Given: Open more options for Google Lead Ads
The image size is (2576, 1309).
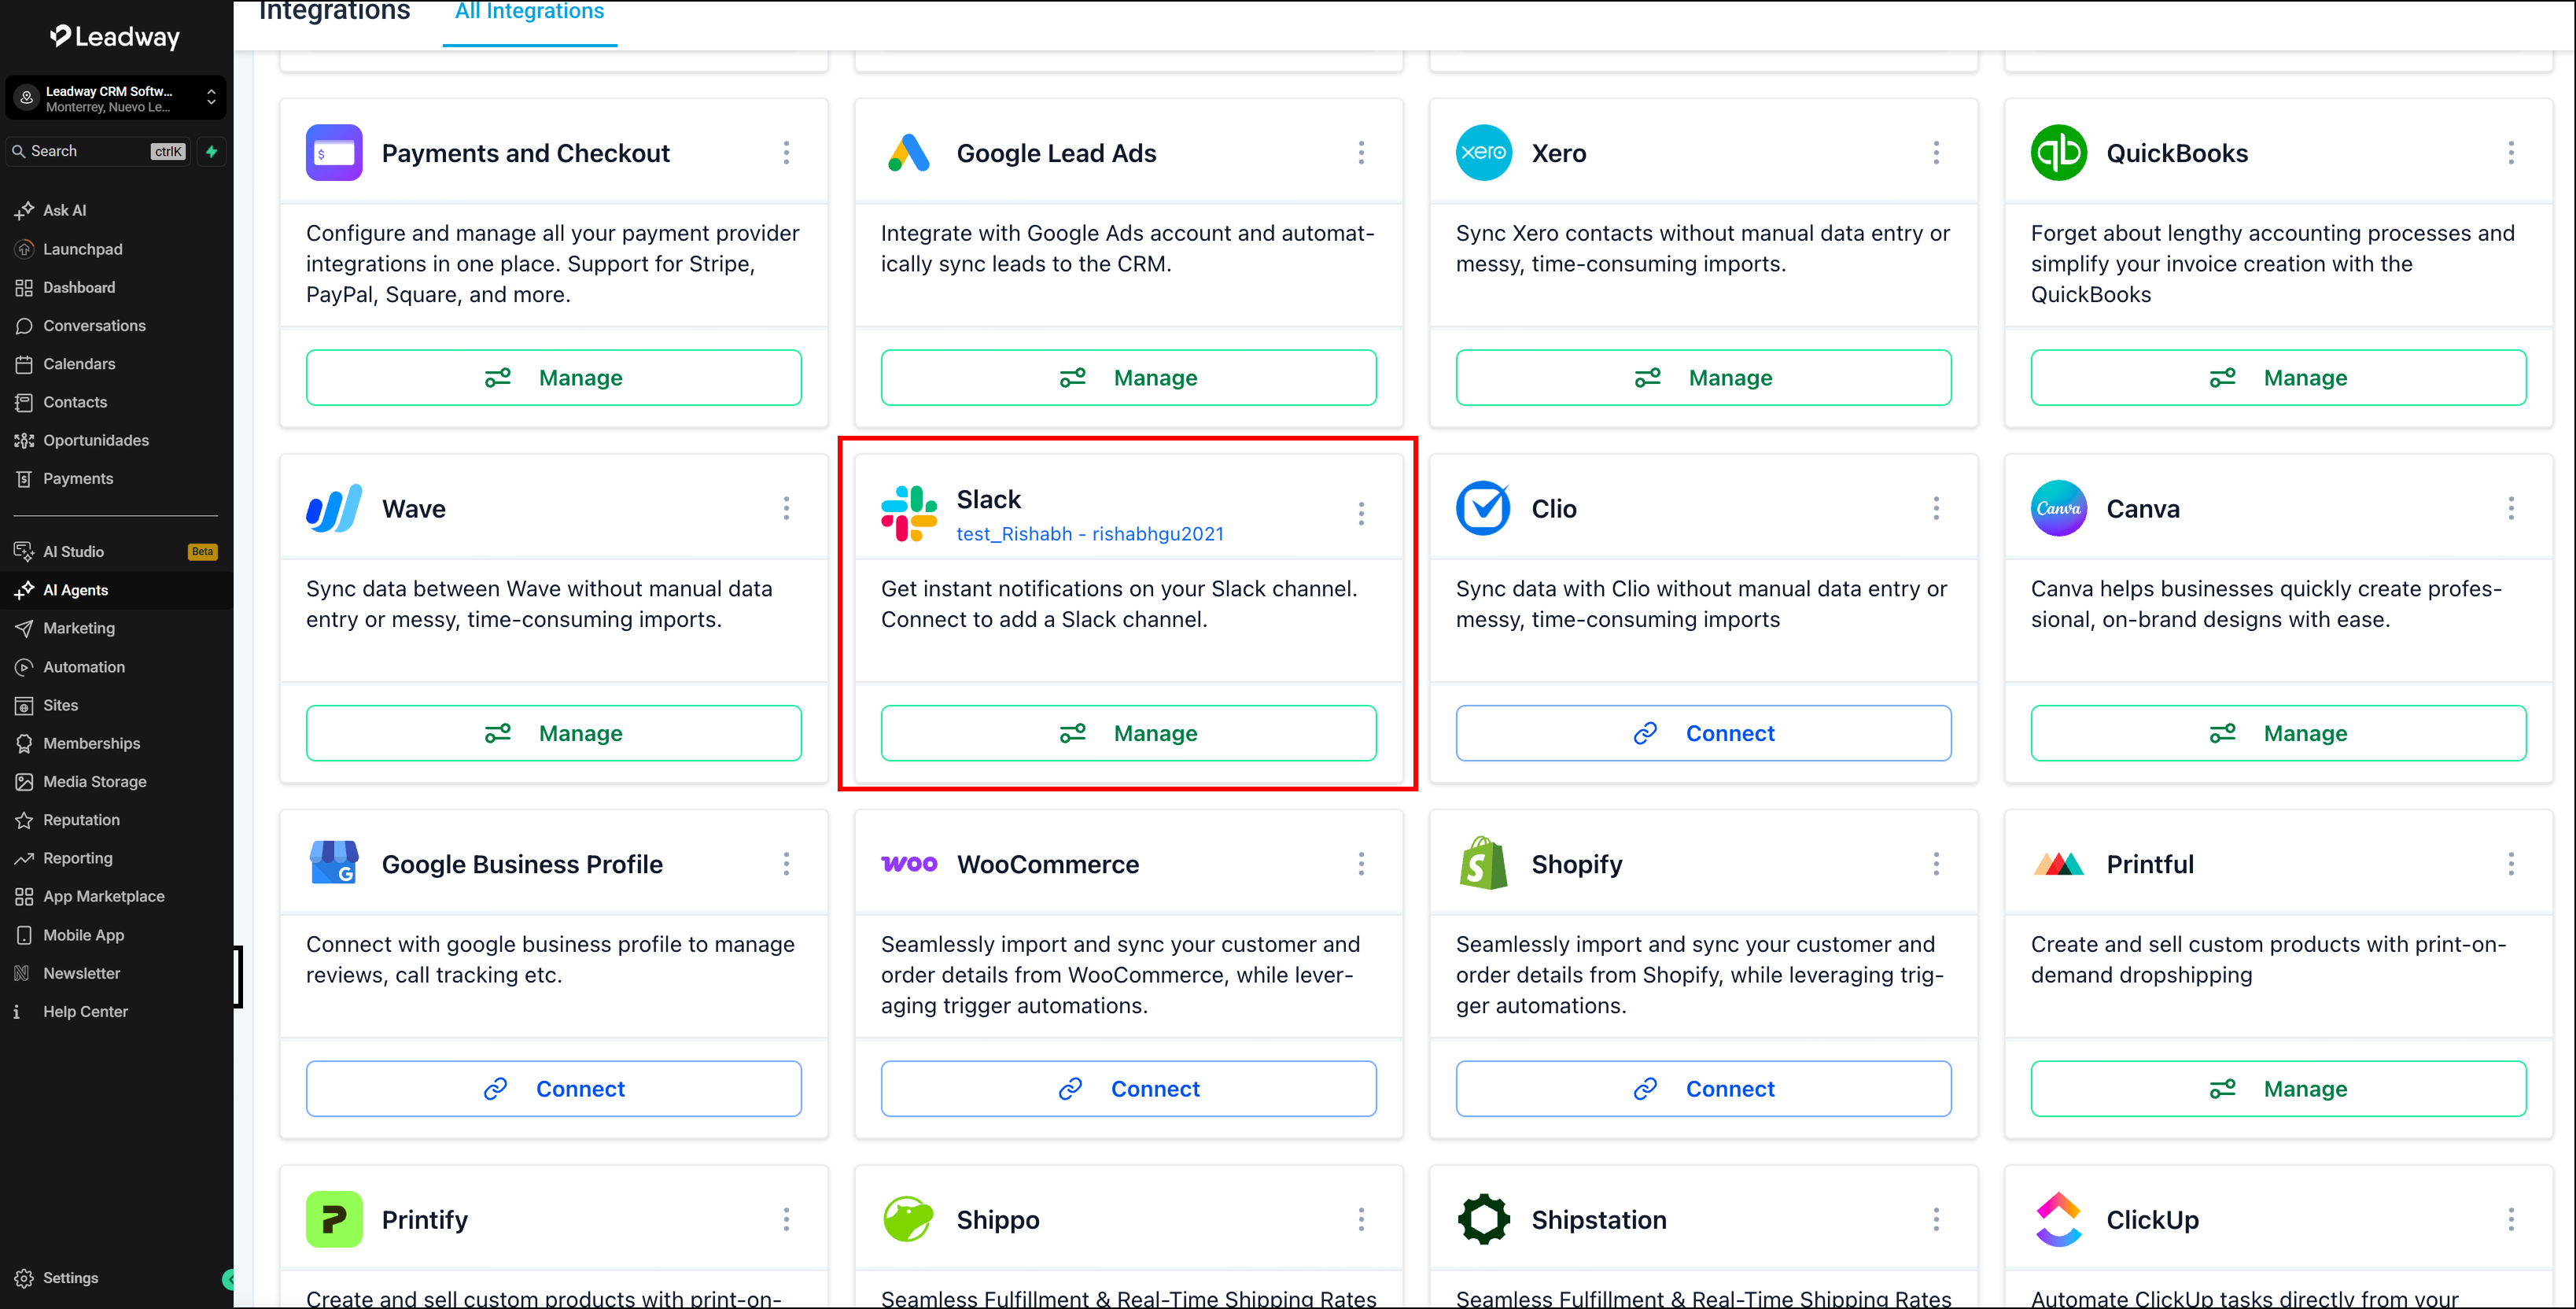Looking at the screenshot, I should [x=1361, y=153].
